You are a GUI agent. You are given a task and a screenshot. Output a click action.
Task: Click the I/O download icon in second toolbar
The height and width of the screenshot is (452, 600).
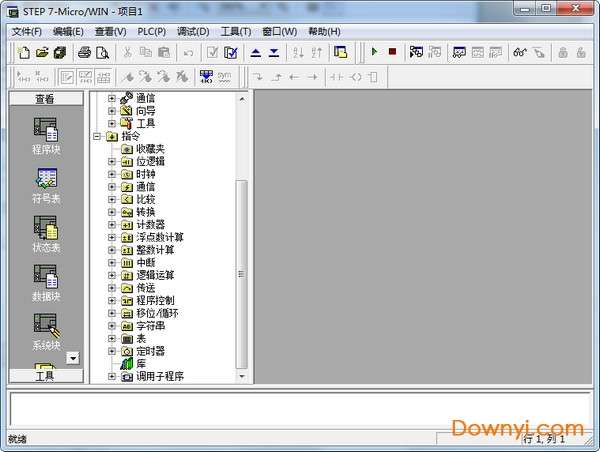point(206,77)
